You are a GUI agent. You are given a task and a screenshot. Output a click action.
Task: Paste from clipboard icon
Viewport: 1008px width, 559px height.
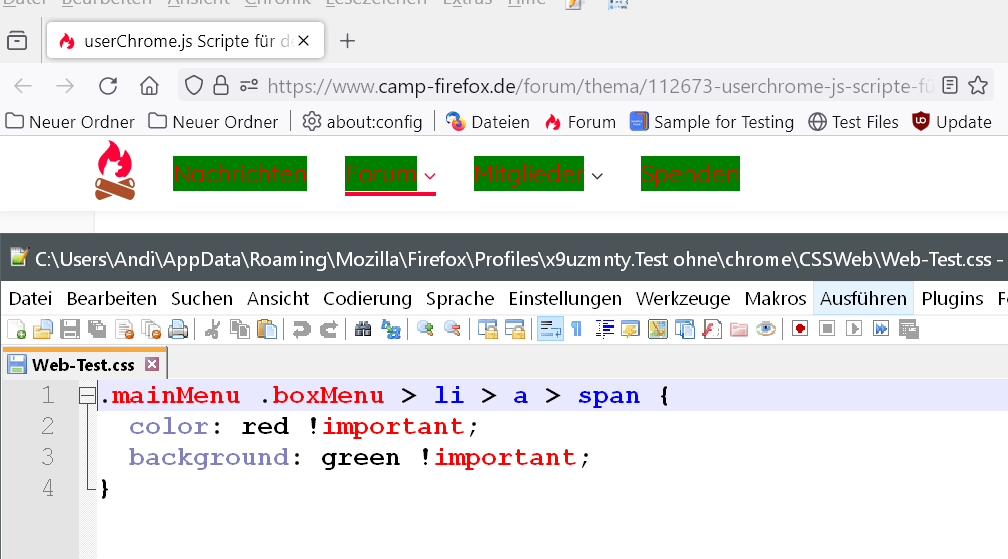[x=267, y=330]
